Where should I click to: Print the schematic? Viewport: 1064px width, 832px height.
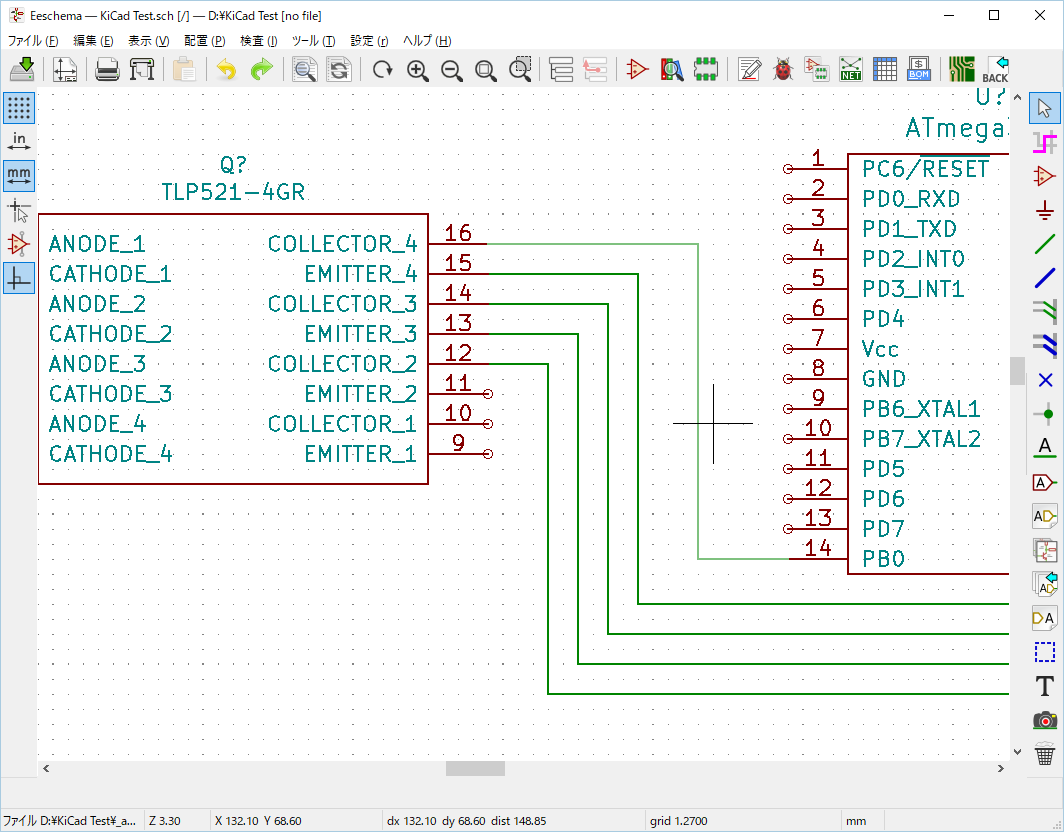tap(107, 69)
